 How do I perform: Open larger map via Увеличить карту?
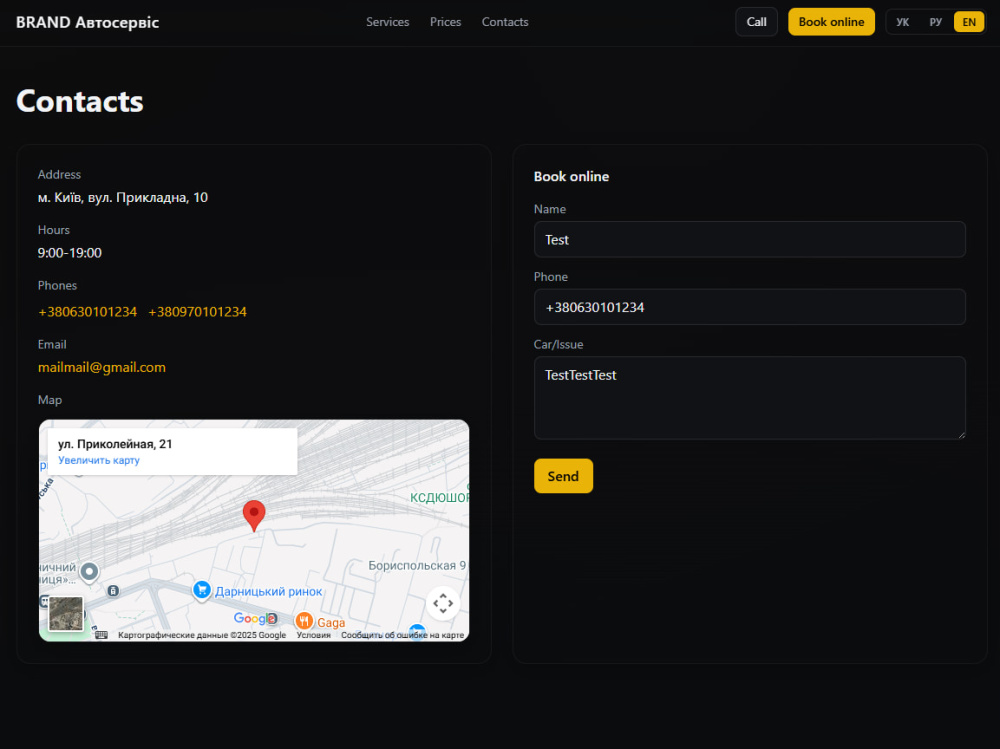pos(99,461)
